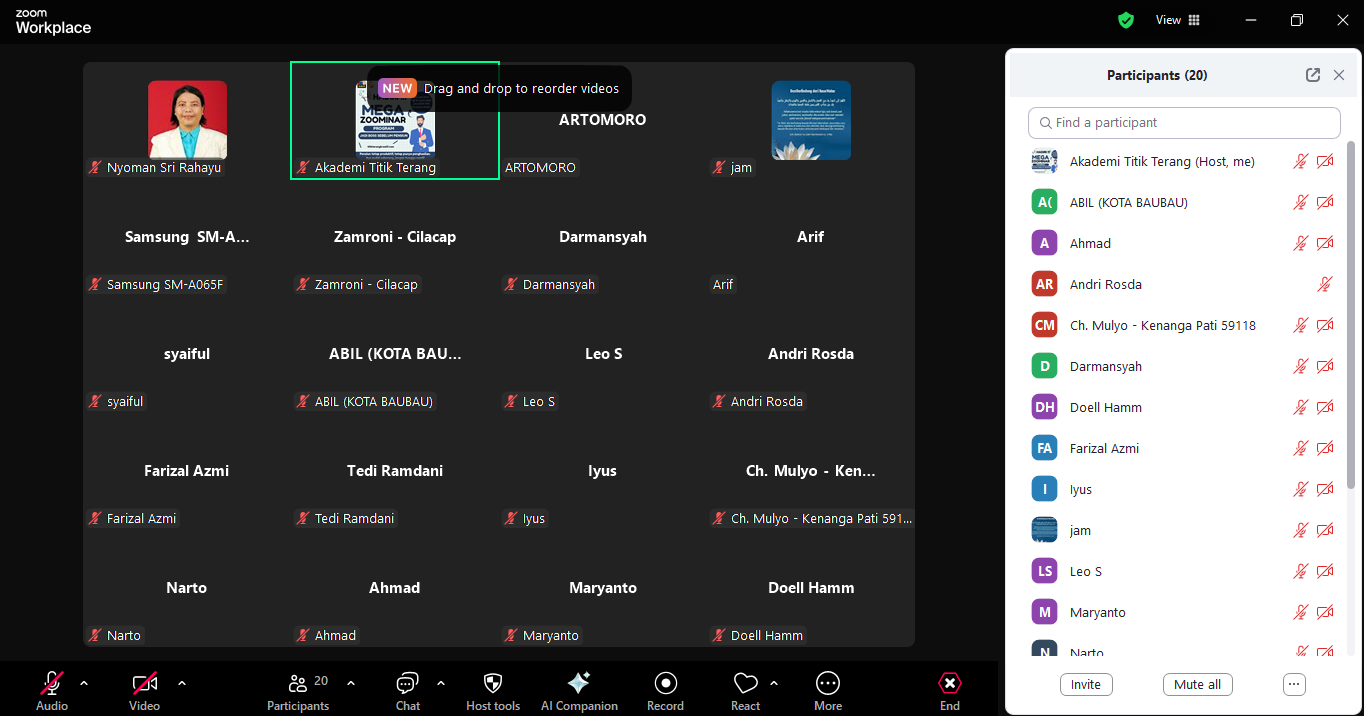The width and height of the screenshot is (1364, 716).
Task: Unmute microphone with Audio button
Action: (52, 690)
